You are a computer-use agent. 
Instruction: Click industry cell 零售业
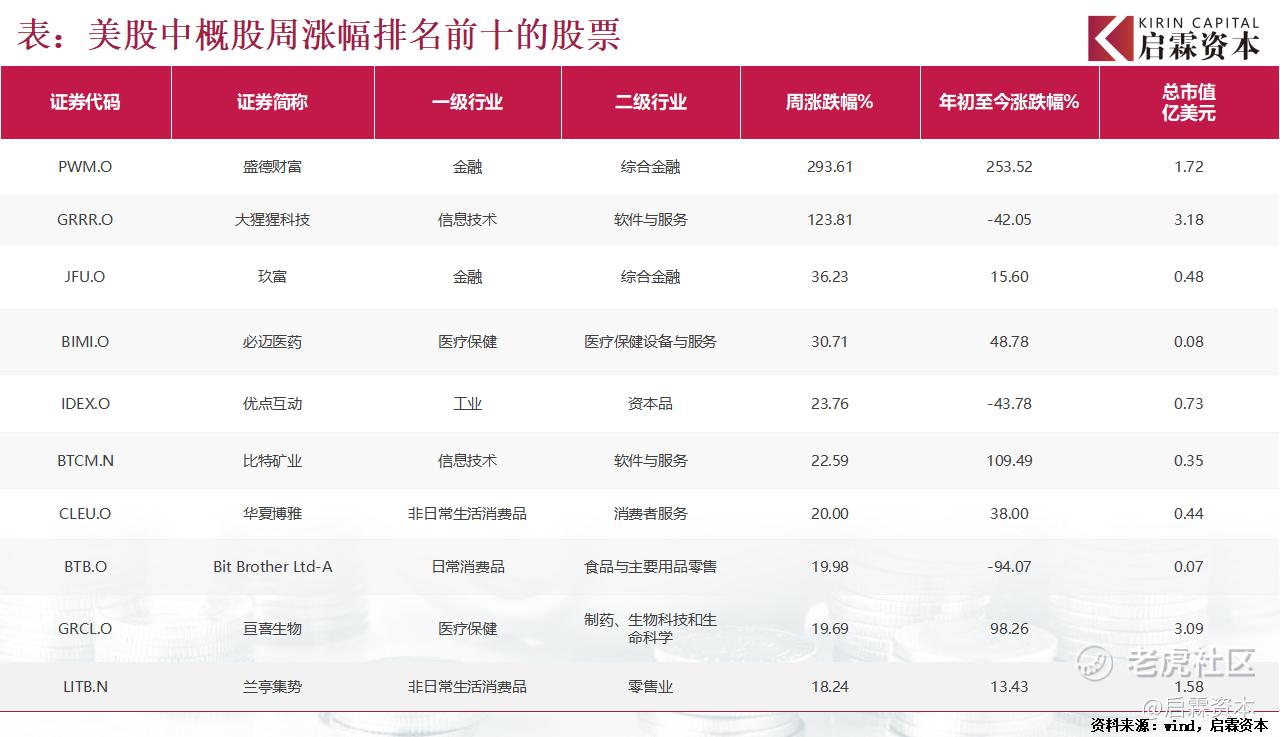[650, 686]
